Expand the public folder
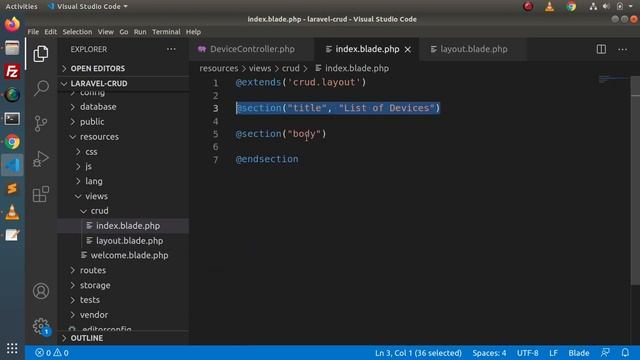This screenshot has height=360, width=640. pyautogui.click(x=92, y=122)
